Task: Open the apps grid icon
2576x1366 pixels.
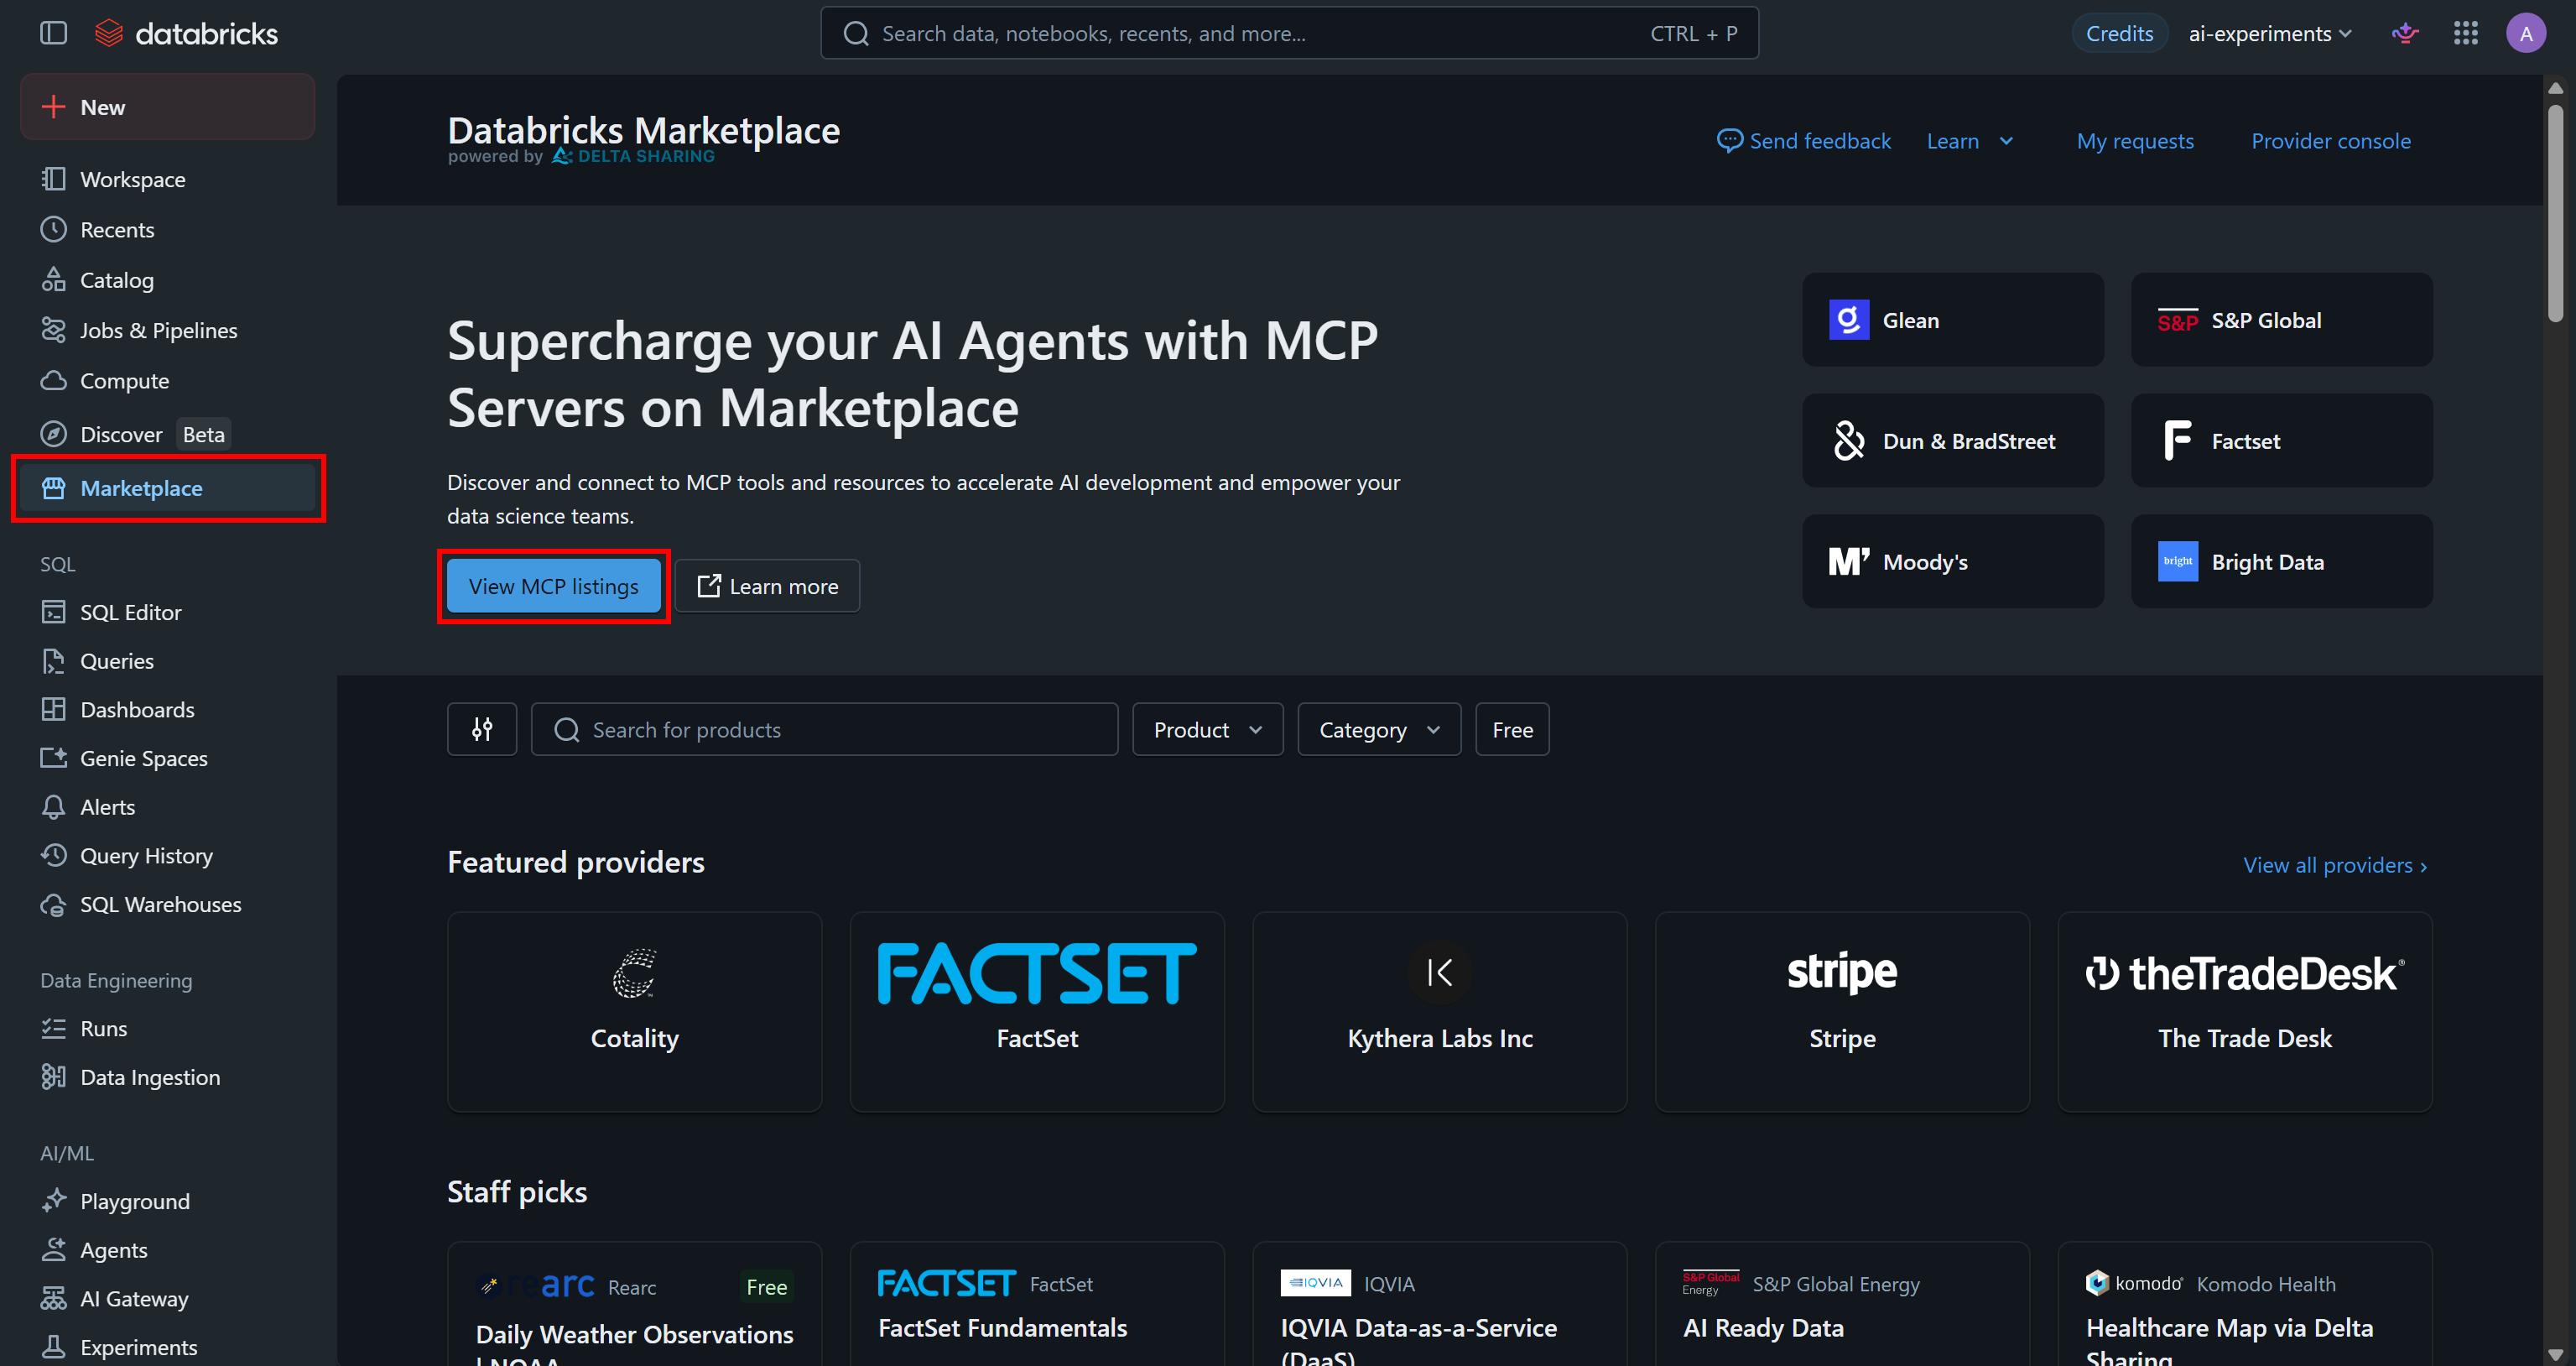Action: tap(2465, 33)
